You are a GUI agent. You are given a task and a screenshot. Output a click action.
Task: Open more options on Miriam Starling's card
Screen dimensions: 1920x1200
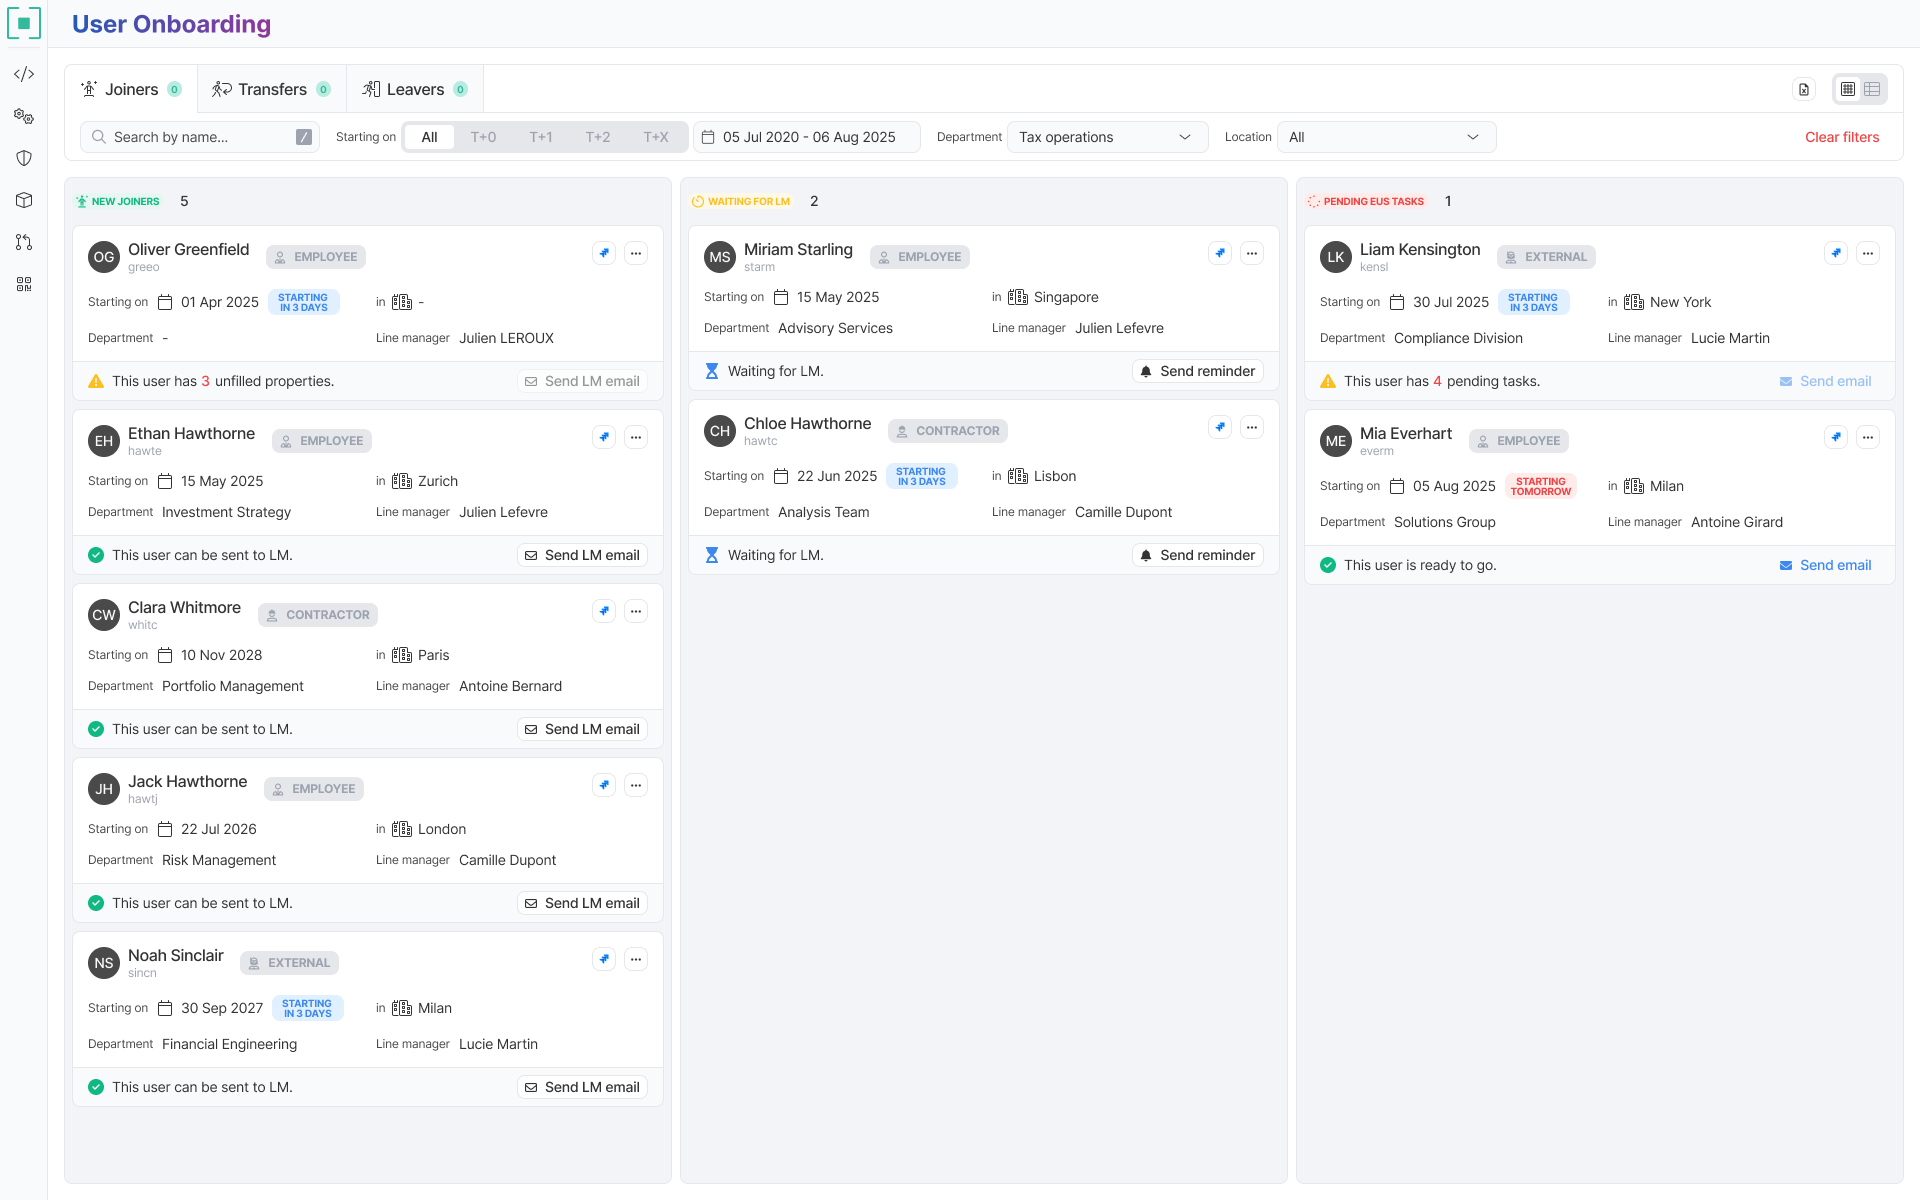click(1252, 253)
